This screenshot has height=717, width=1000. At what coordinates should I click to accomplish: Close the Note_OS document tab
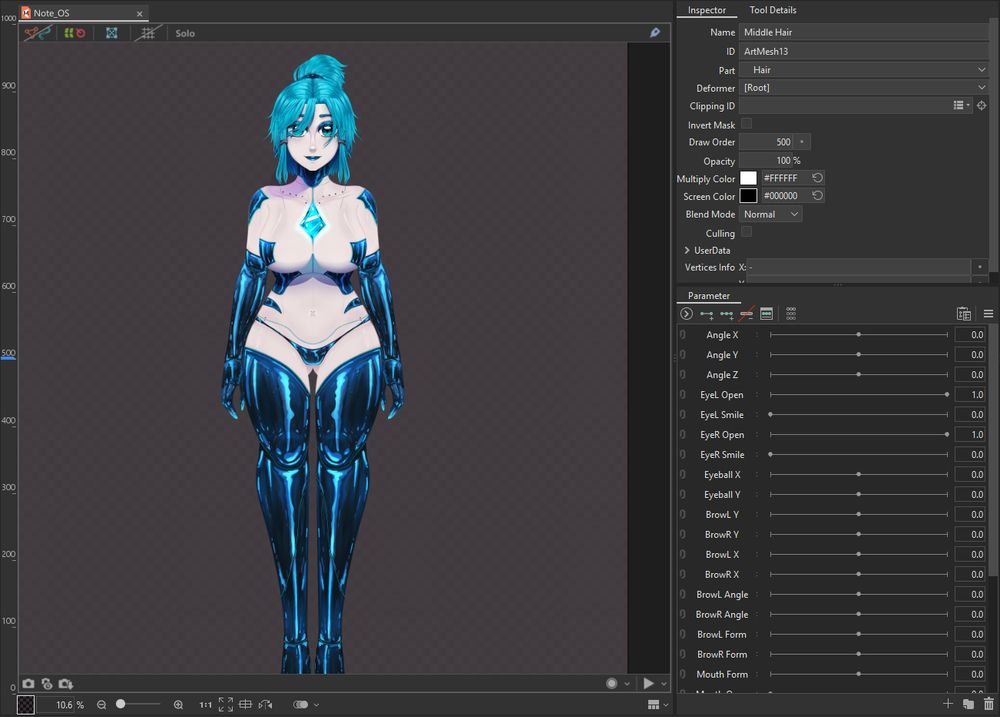[x=139, y=13]
